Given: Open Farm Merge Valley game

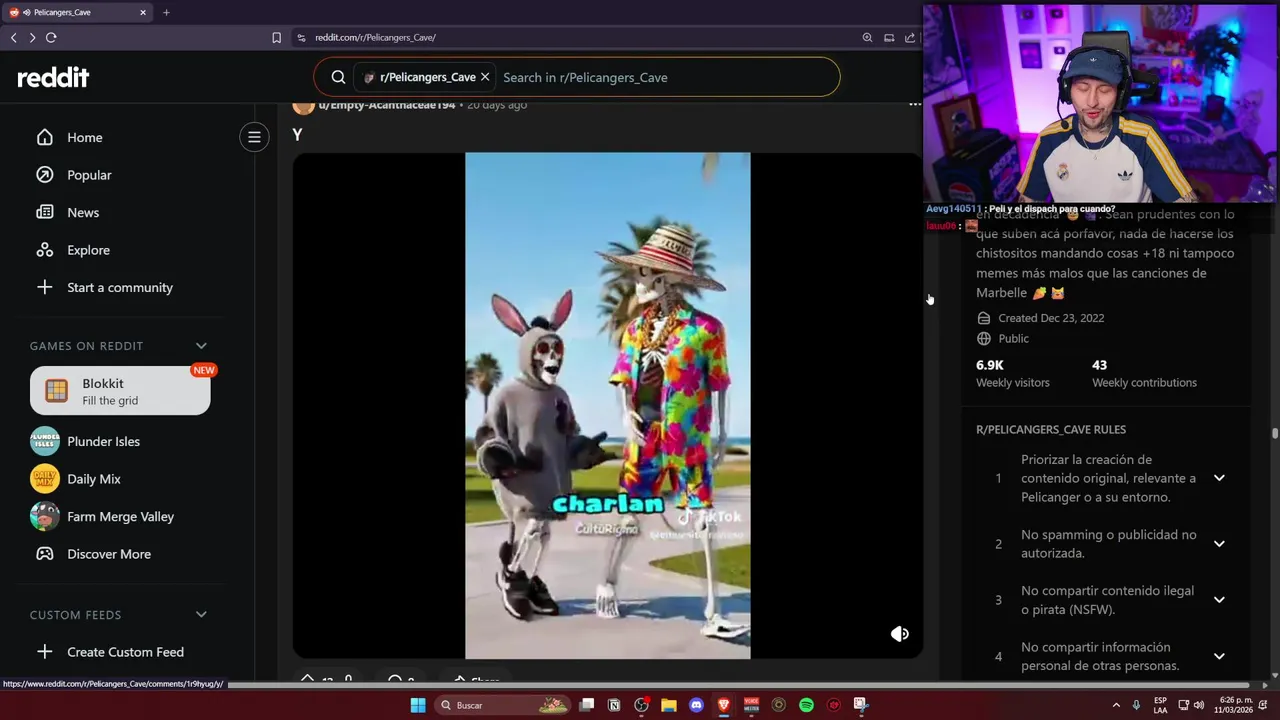Looking at the screenshot, I should 120,516.
